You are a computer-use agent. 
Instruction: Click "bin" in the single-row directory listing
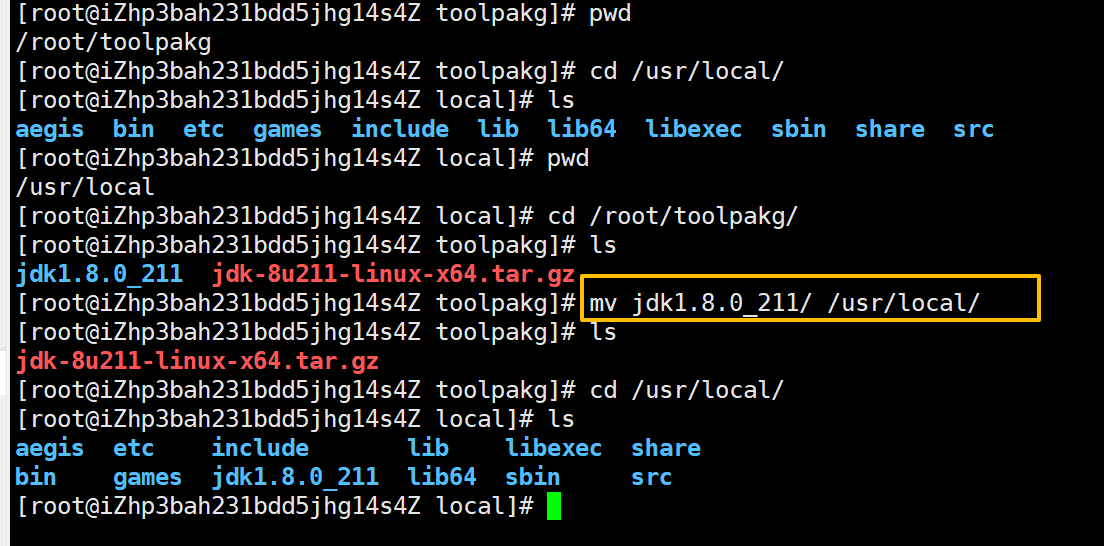(x=134, y=130)
